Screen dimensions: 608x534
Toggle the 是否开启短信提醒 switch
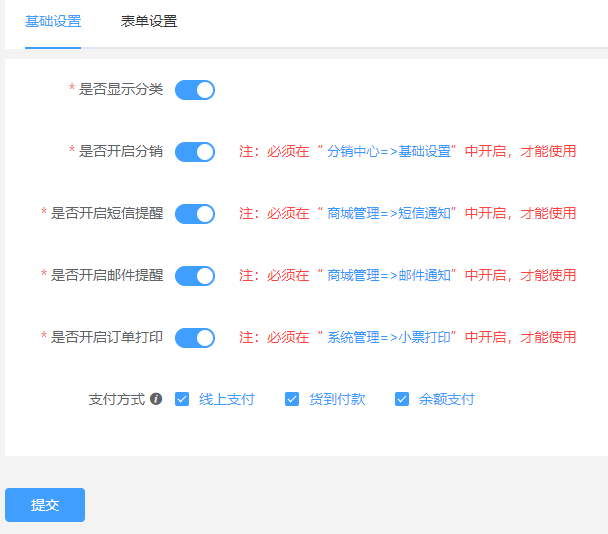[195, 214]
